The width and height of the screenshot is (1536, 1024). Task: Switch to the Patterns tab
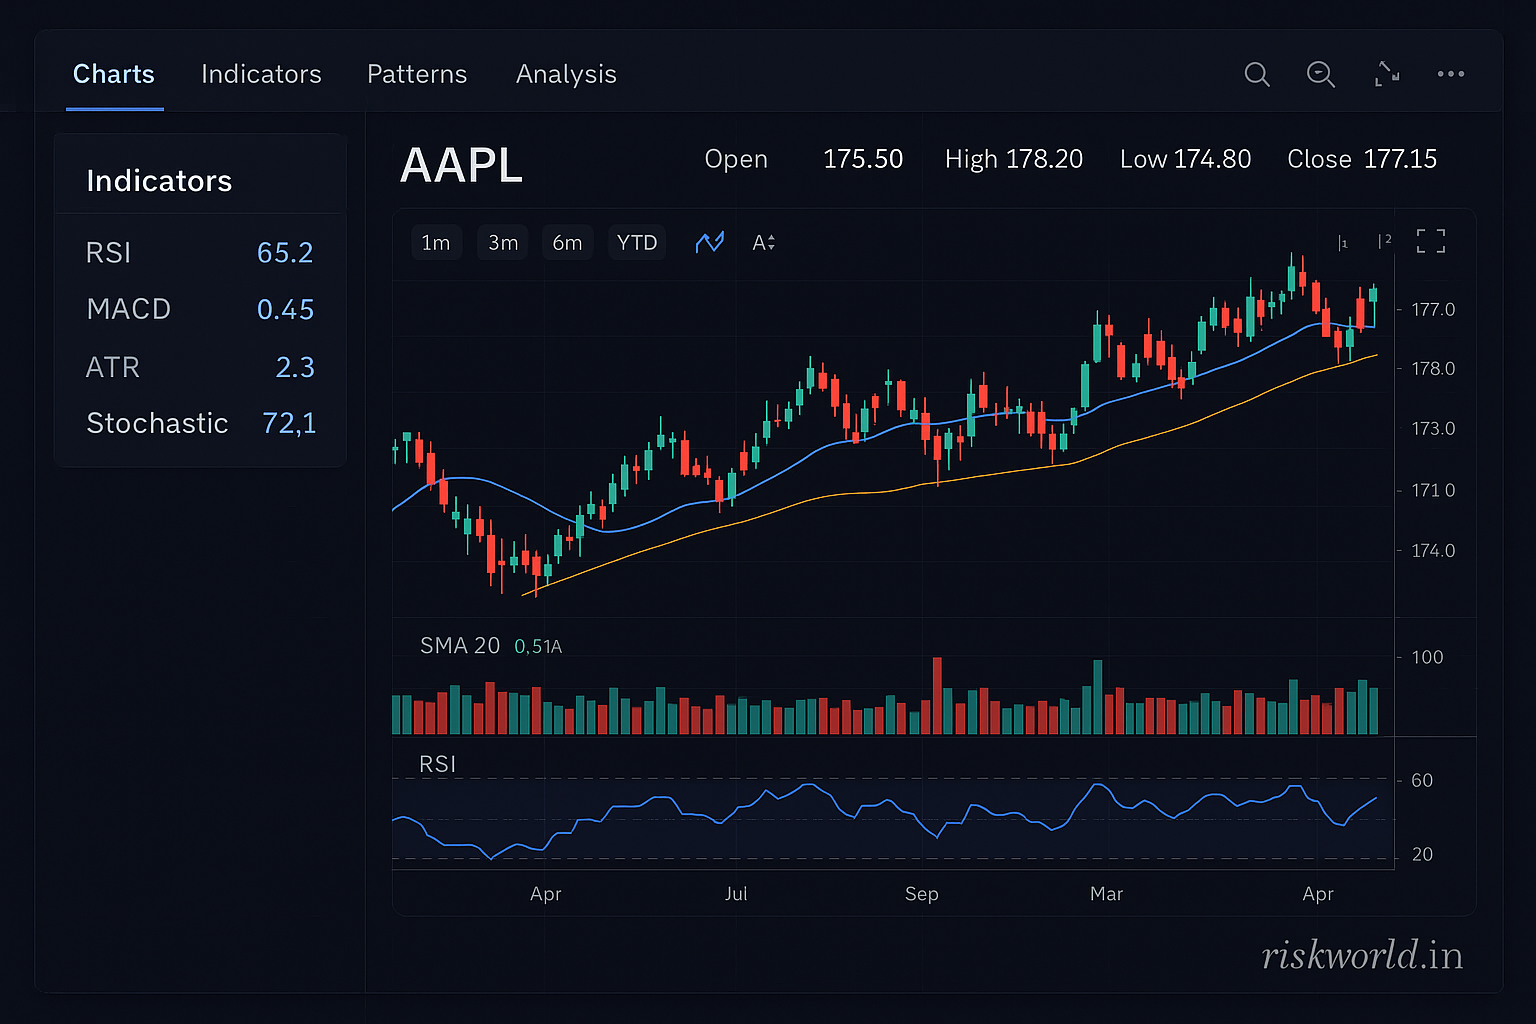tap(417, 74)
